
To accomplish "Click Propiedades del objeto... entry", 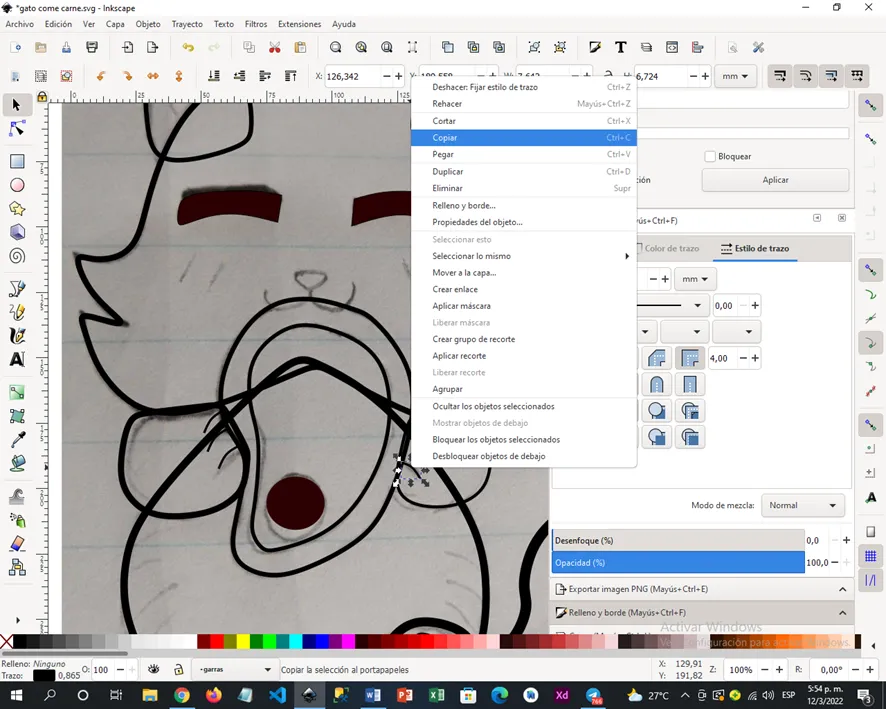I will coord(524,222).
